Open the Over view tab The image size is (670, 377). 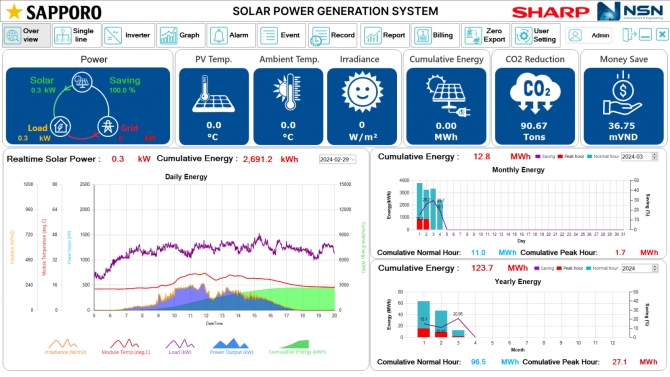[x=26, y=35]
